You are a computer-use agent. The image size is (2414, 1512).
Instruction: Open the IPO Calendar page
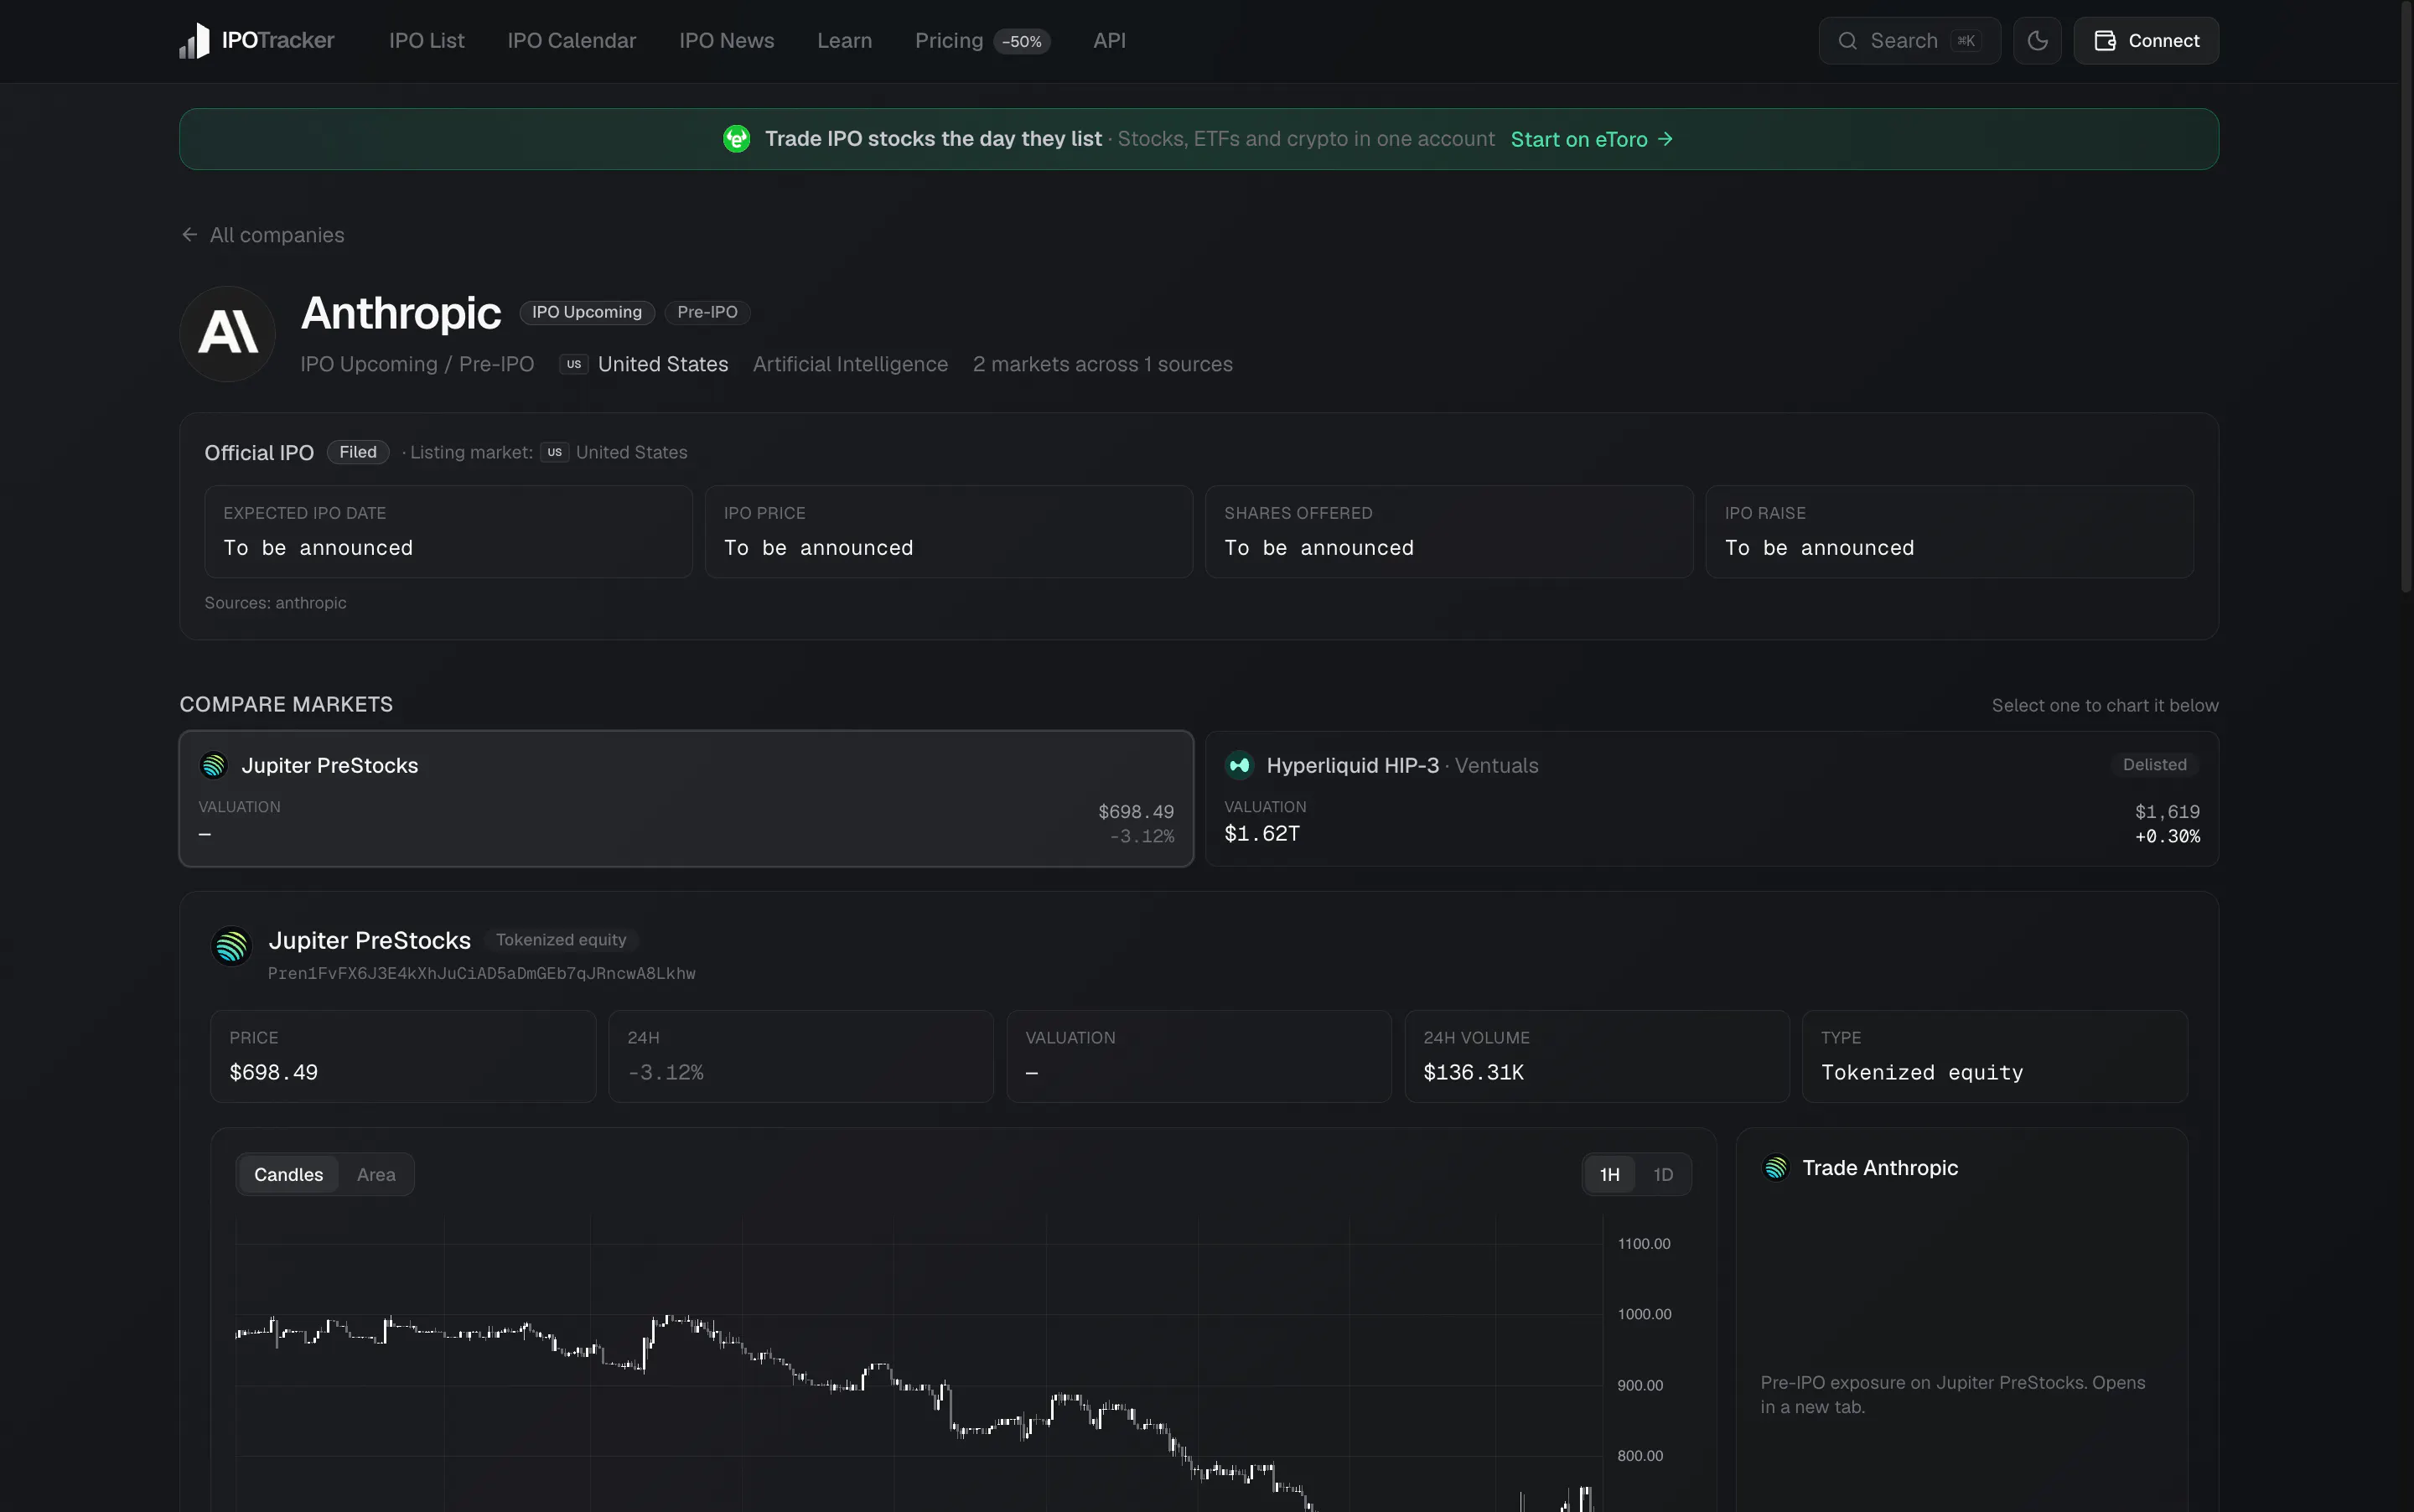click(572, 41)
